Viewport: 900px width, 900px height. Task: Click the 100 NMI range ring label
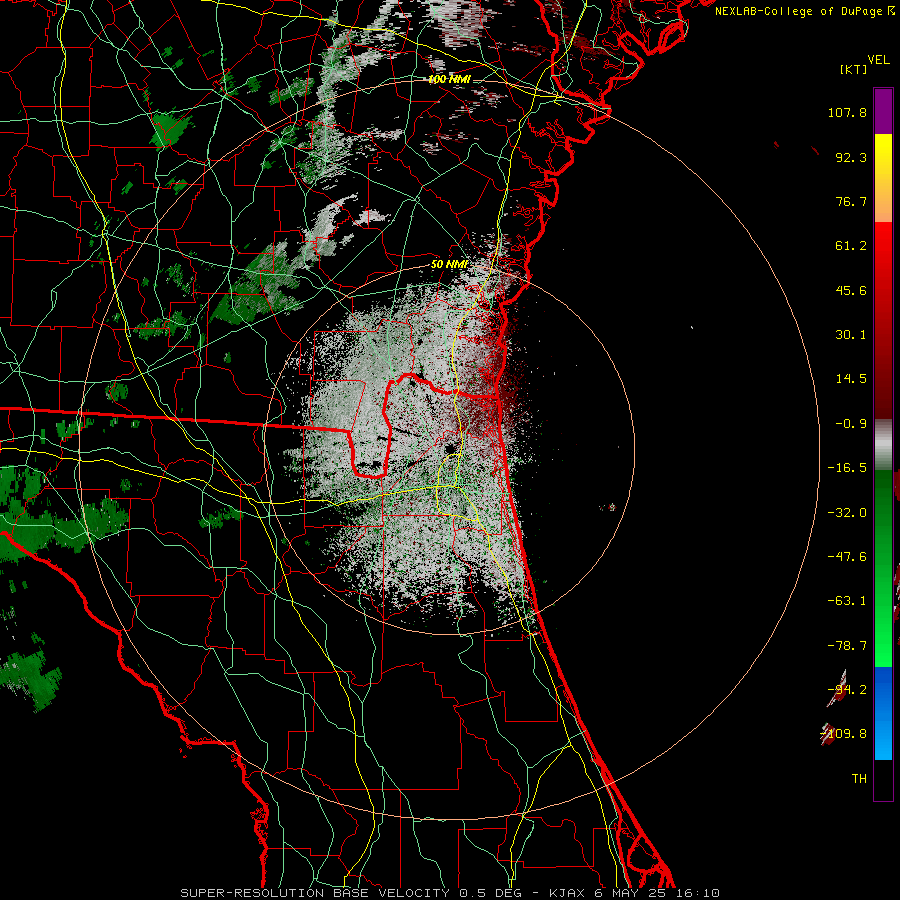[x=449, y=80]
